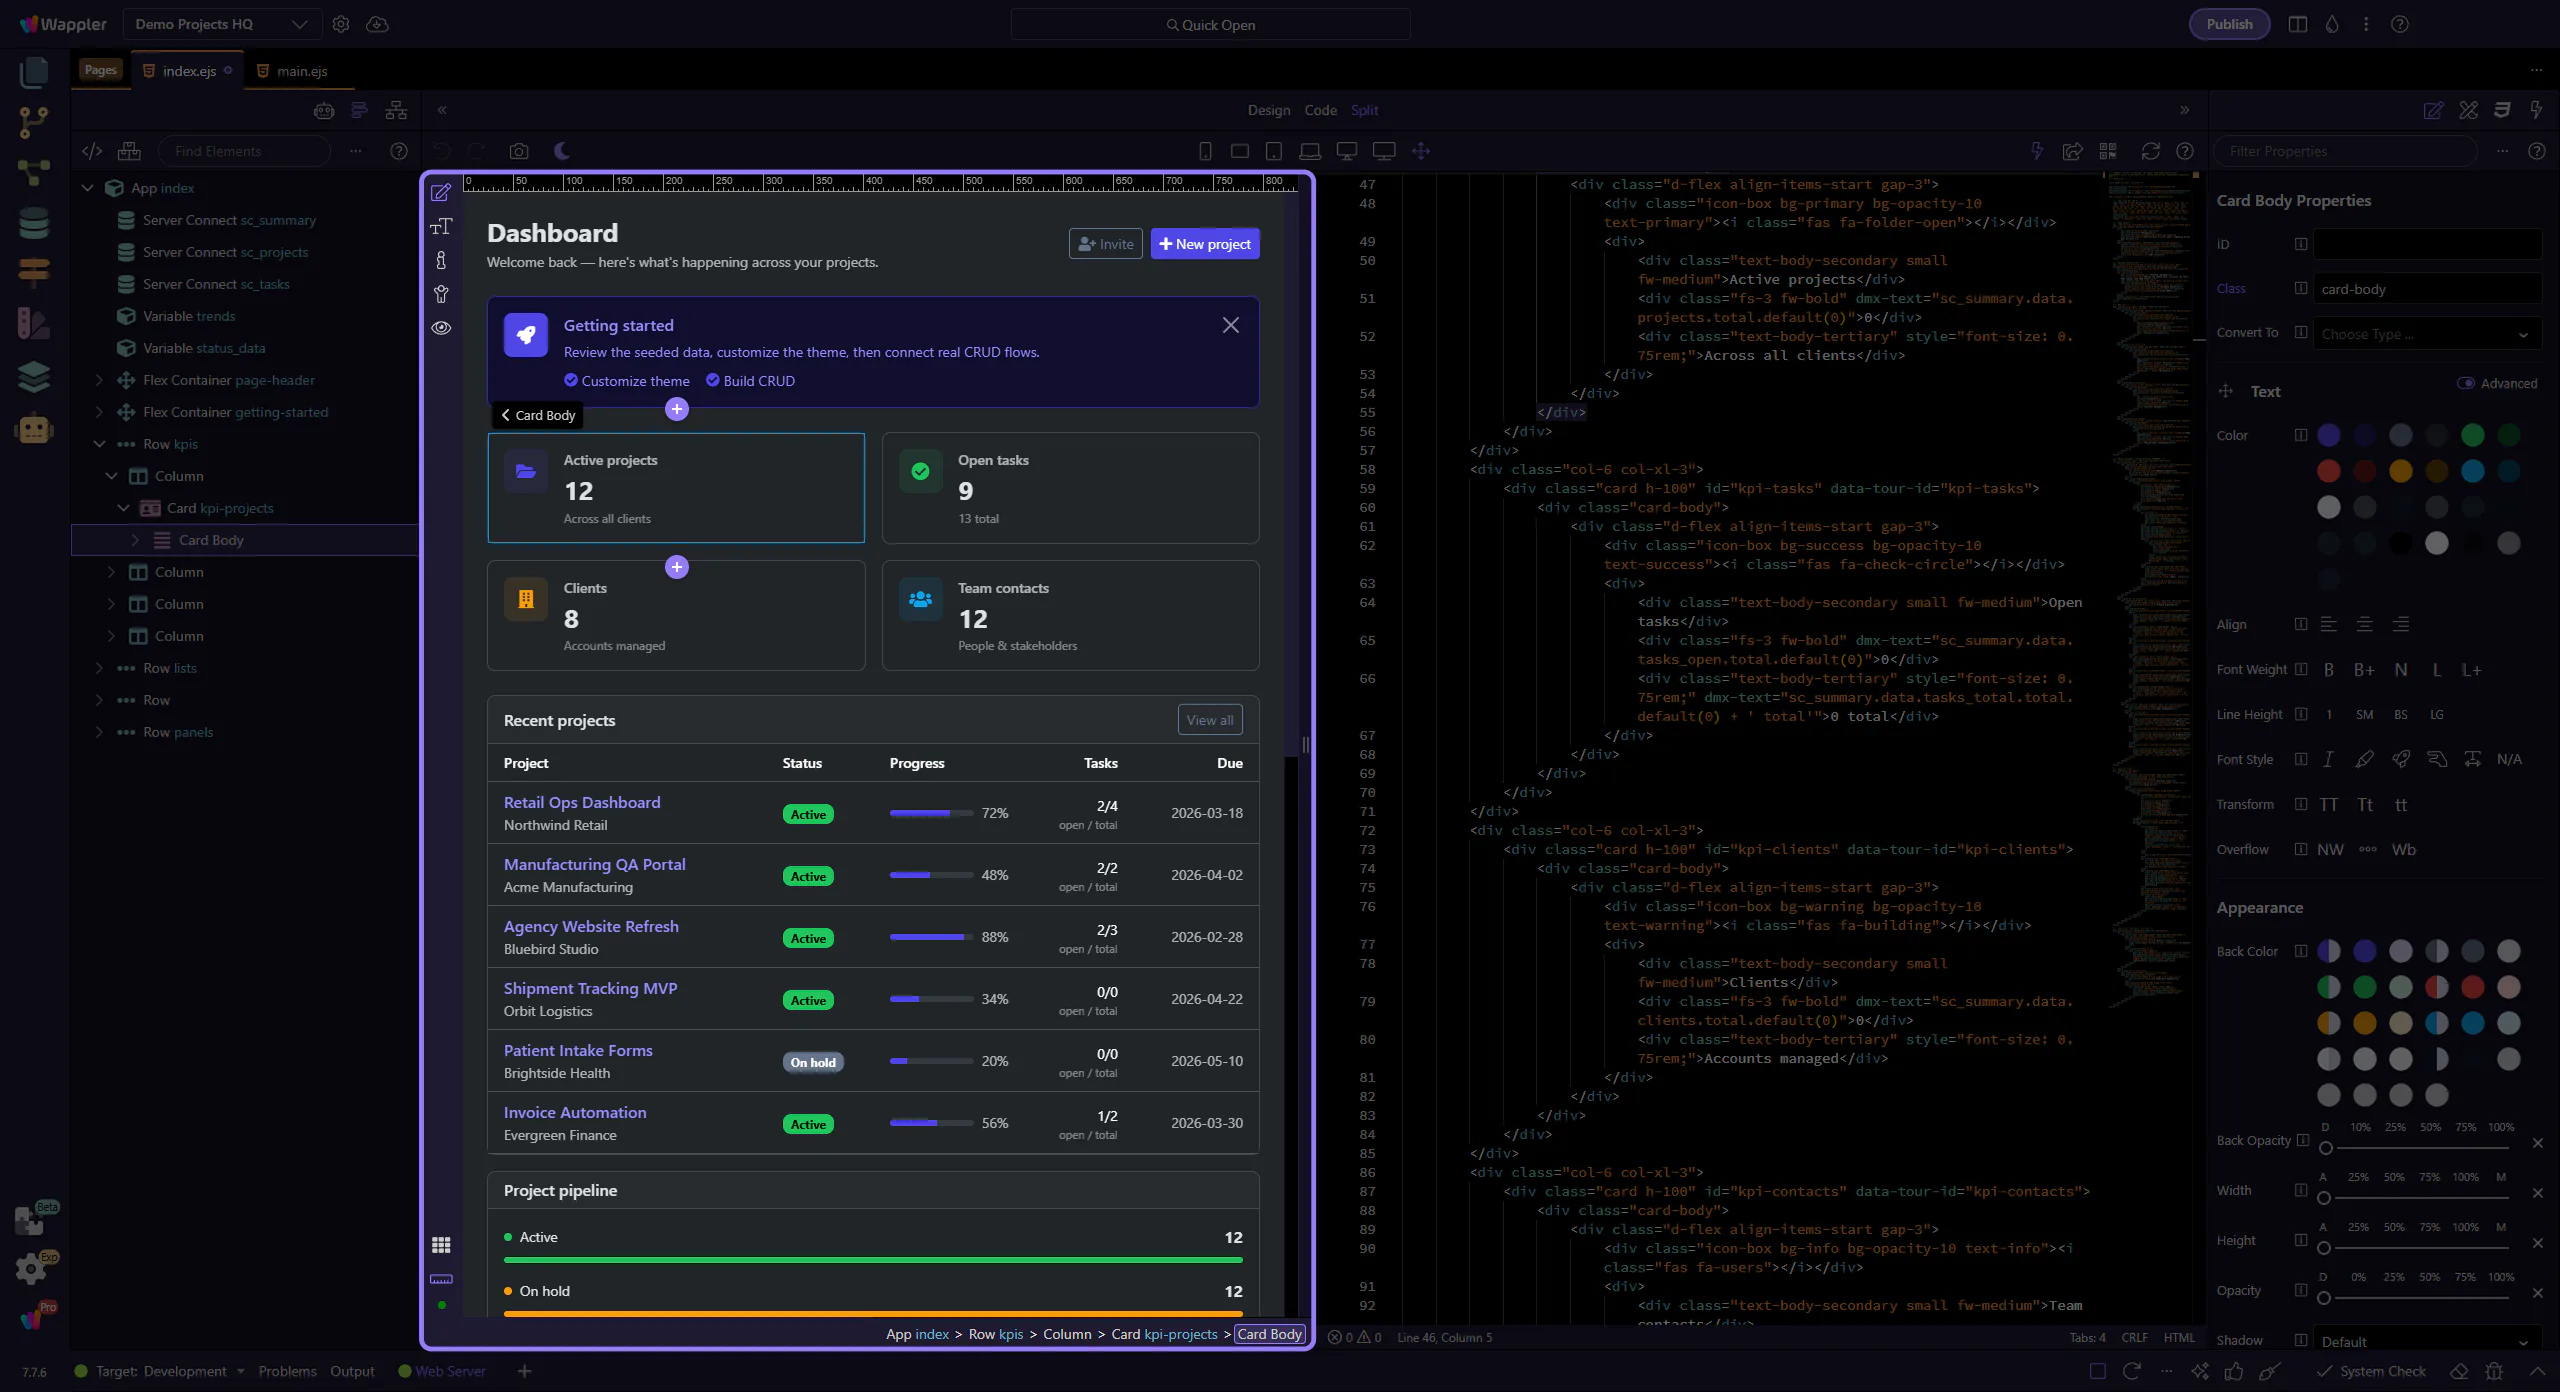Switch to the main.ejs tab
Screen dimensions: 2560x1392
[302, 71]
